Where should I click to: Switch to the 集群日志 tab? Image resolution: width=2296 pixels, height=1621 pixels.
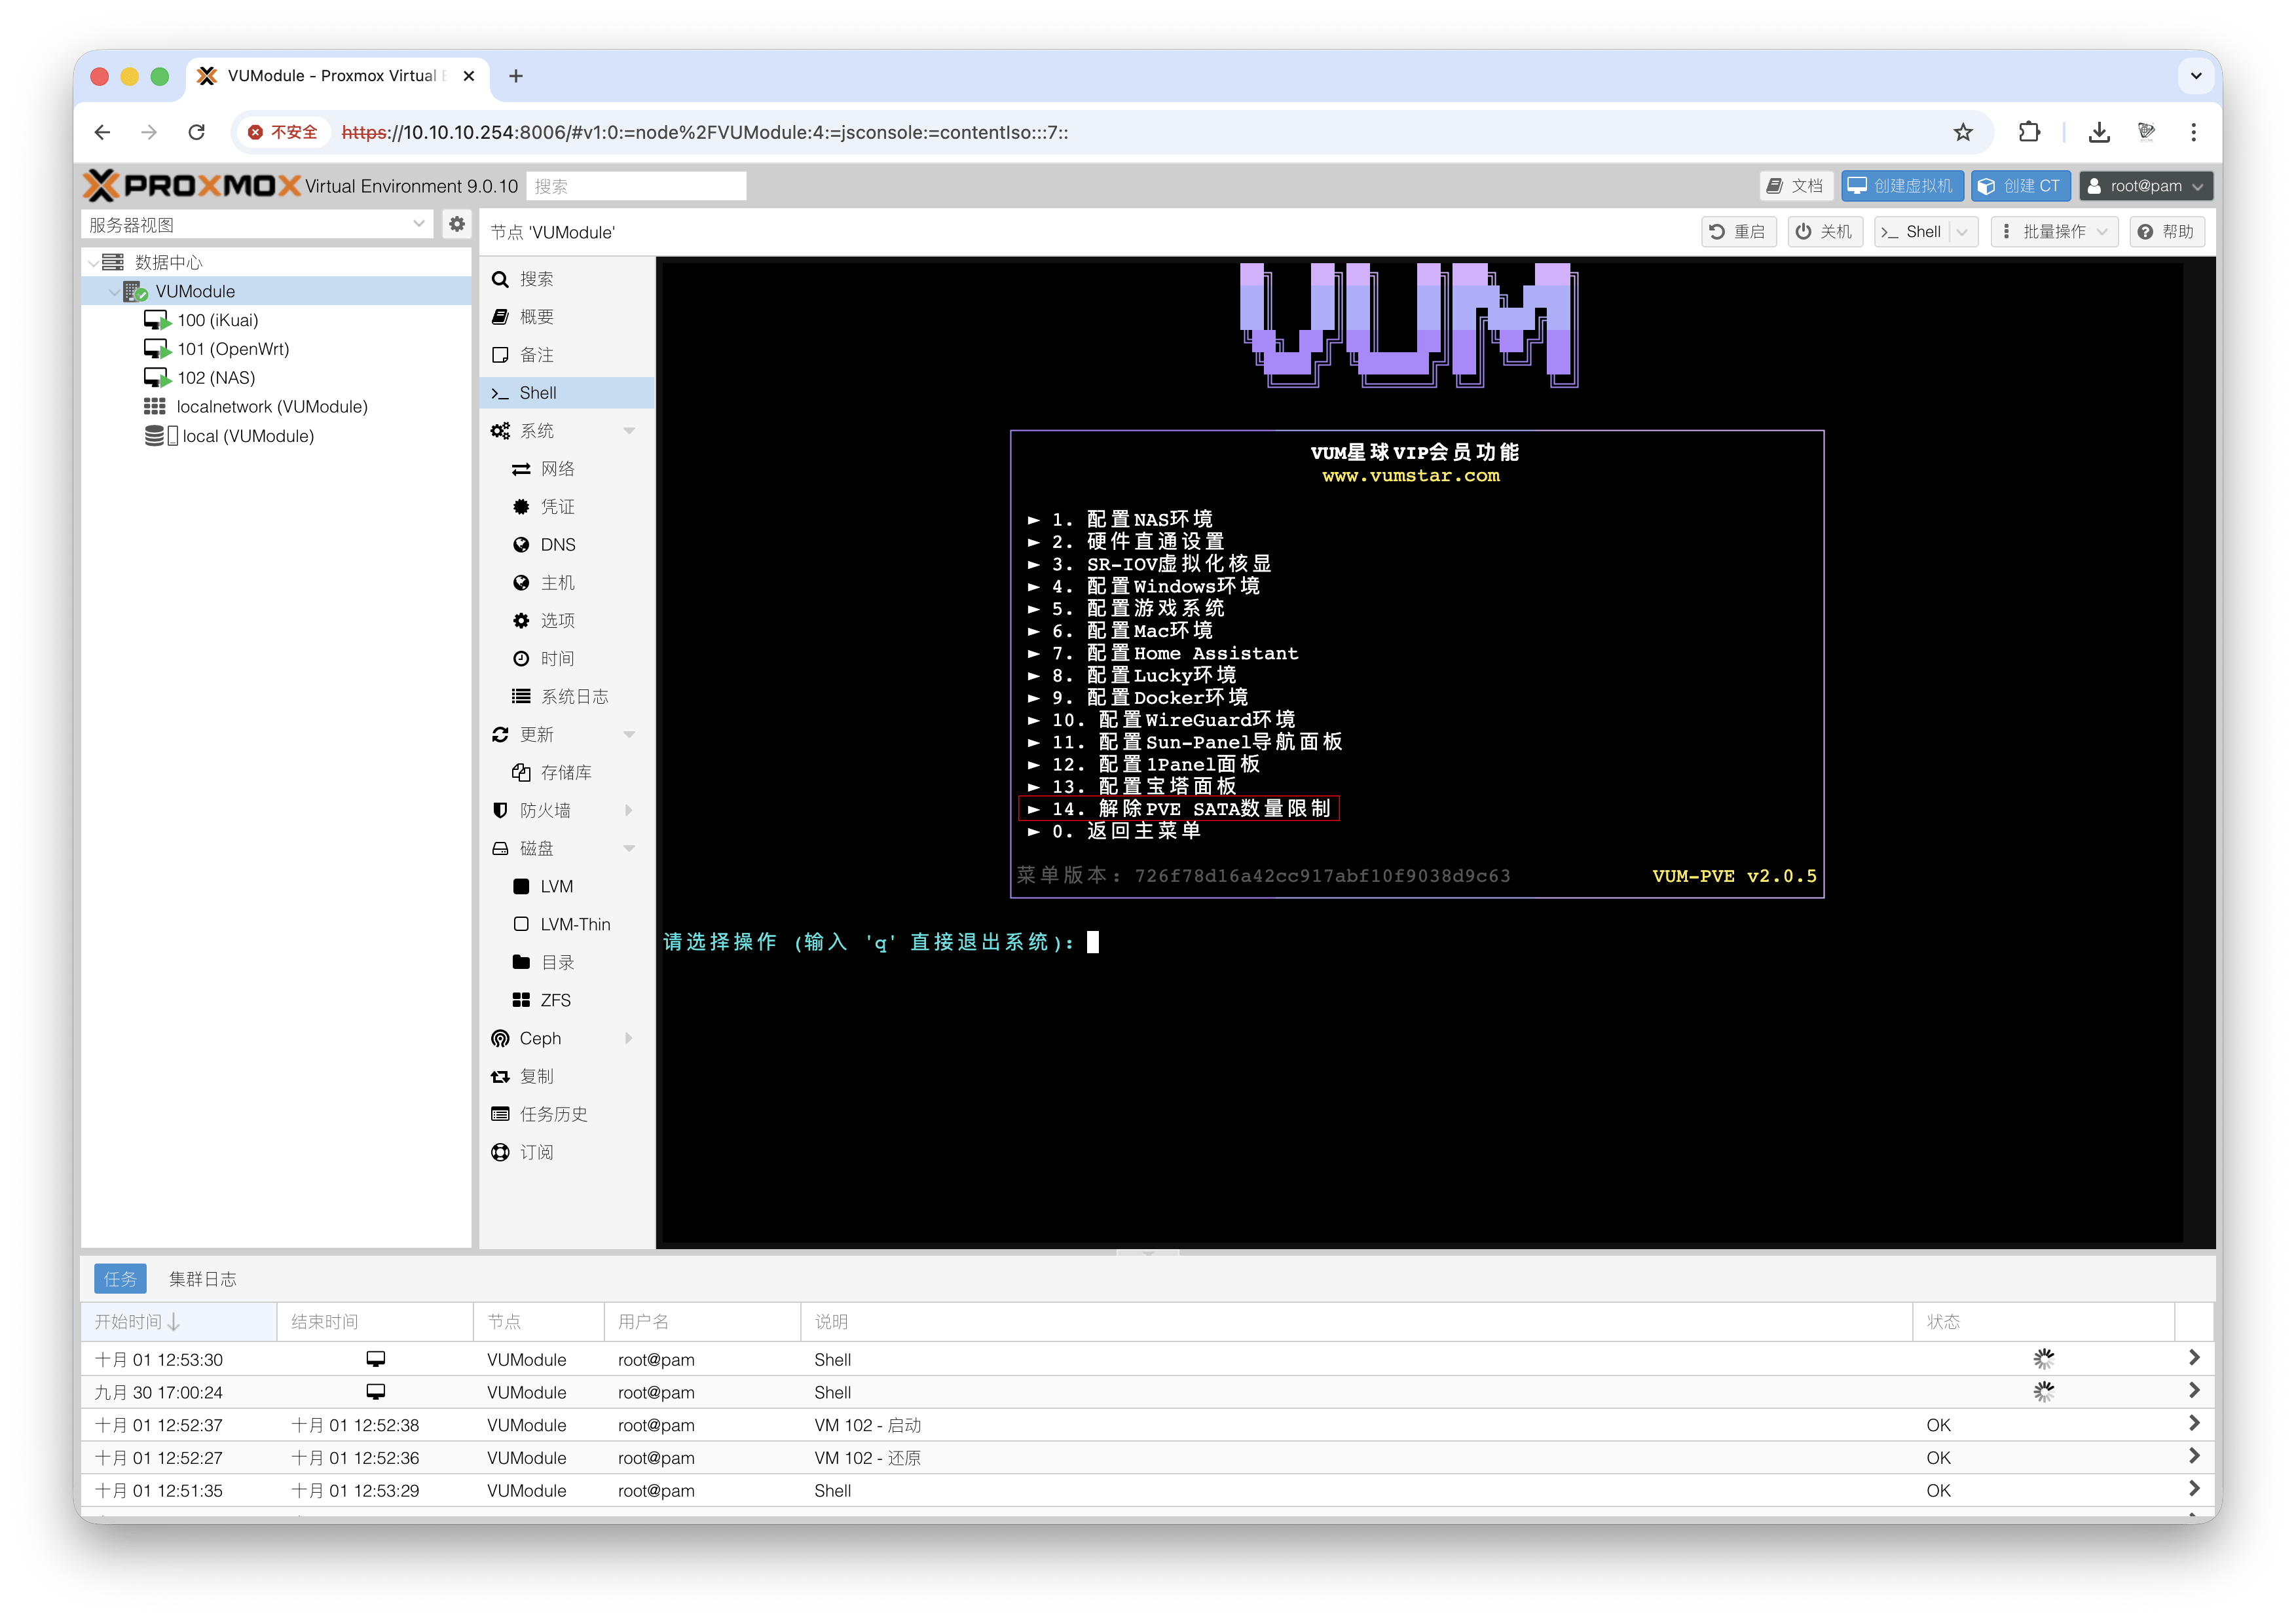(203, 1278)
